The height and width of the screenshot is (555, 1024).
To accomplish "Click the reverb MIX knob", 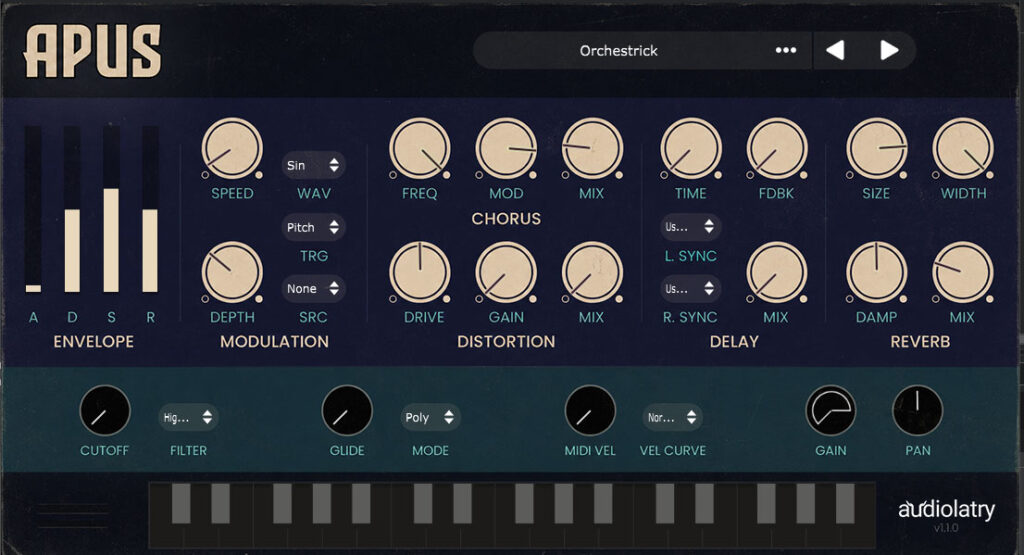I will tap(963, 272).
